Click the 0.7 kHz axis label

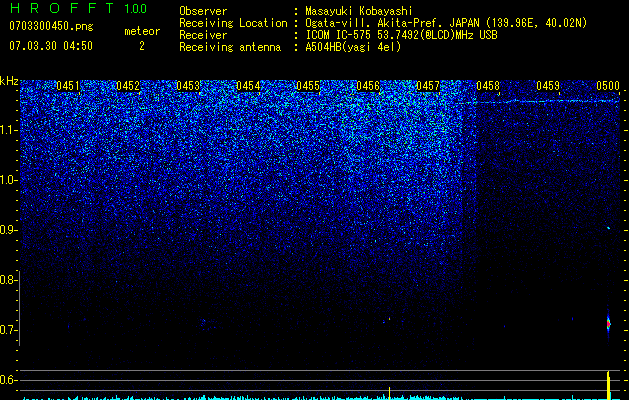(9, 330)
